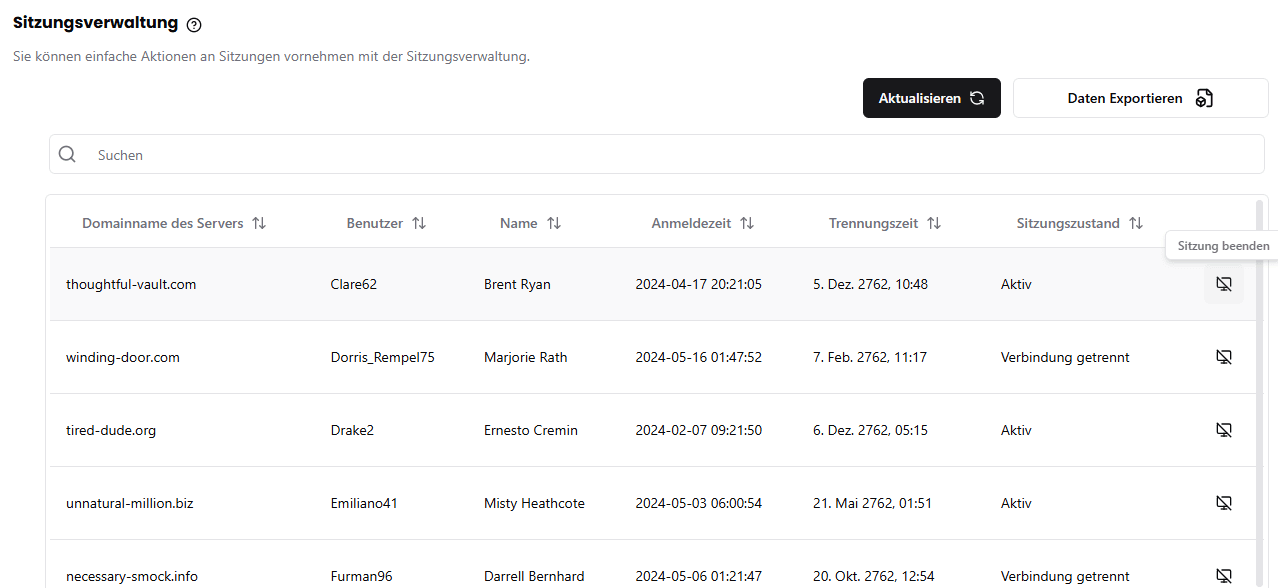
Task: Click Aktiv status of Emiliano41 row
Action: 1016,503
